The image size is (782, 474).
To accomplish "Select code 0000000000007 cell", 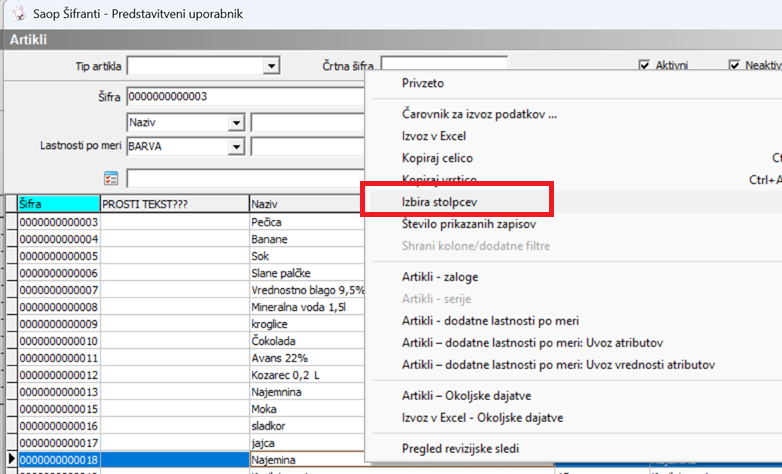I will click(x=59, y=290).
